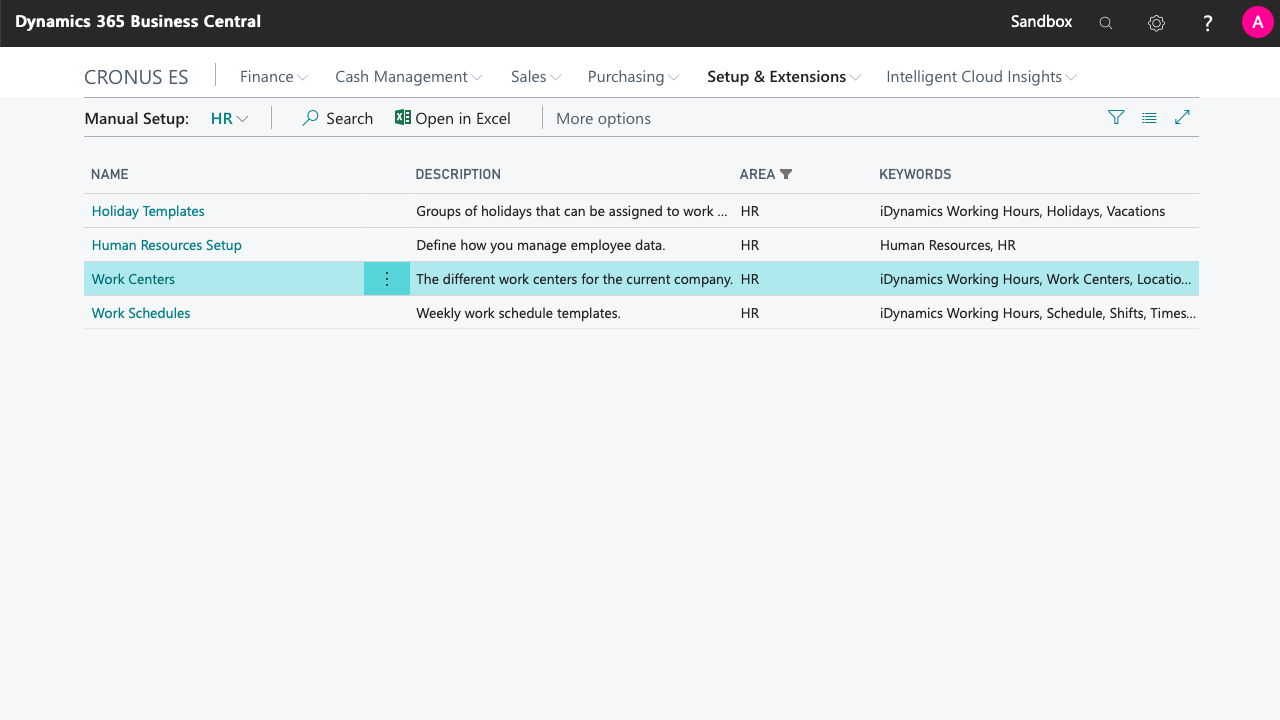The width and height of the screenshot is (1280, 720).
Task: Expand page to full screen via diagonal arrows icon
Action: [1182, 117]
